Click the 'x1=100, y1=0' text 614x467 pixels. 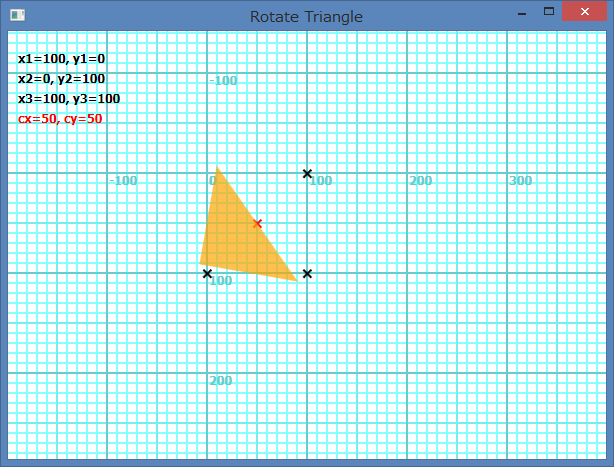click(61, 59)
